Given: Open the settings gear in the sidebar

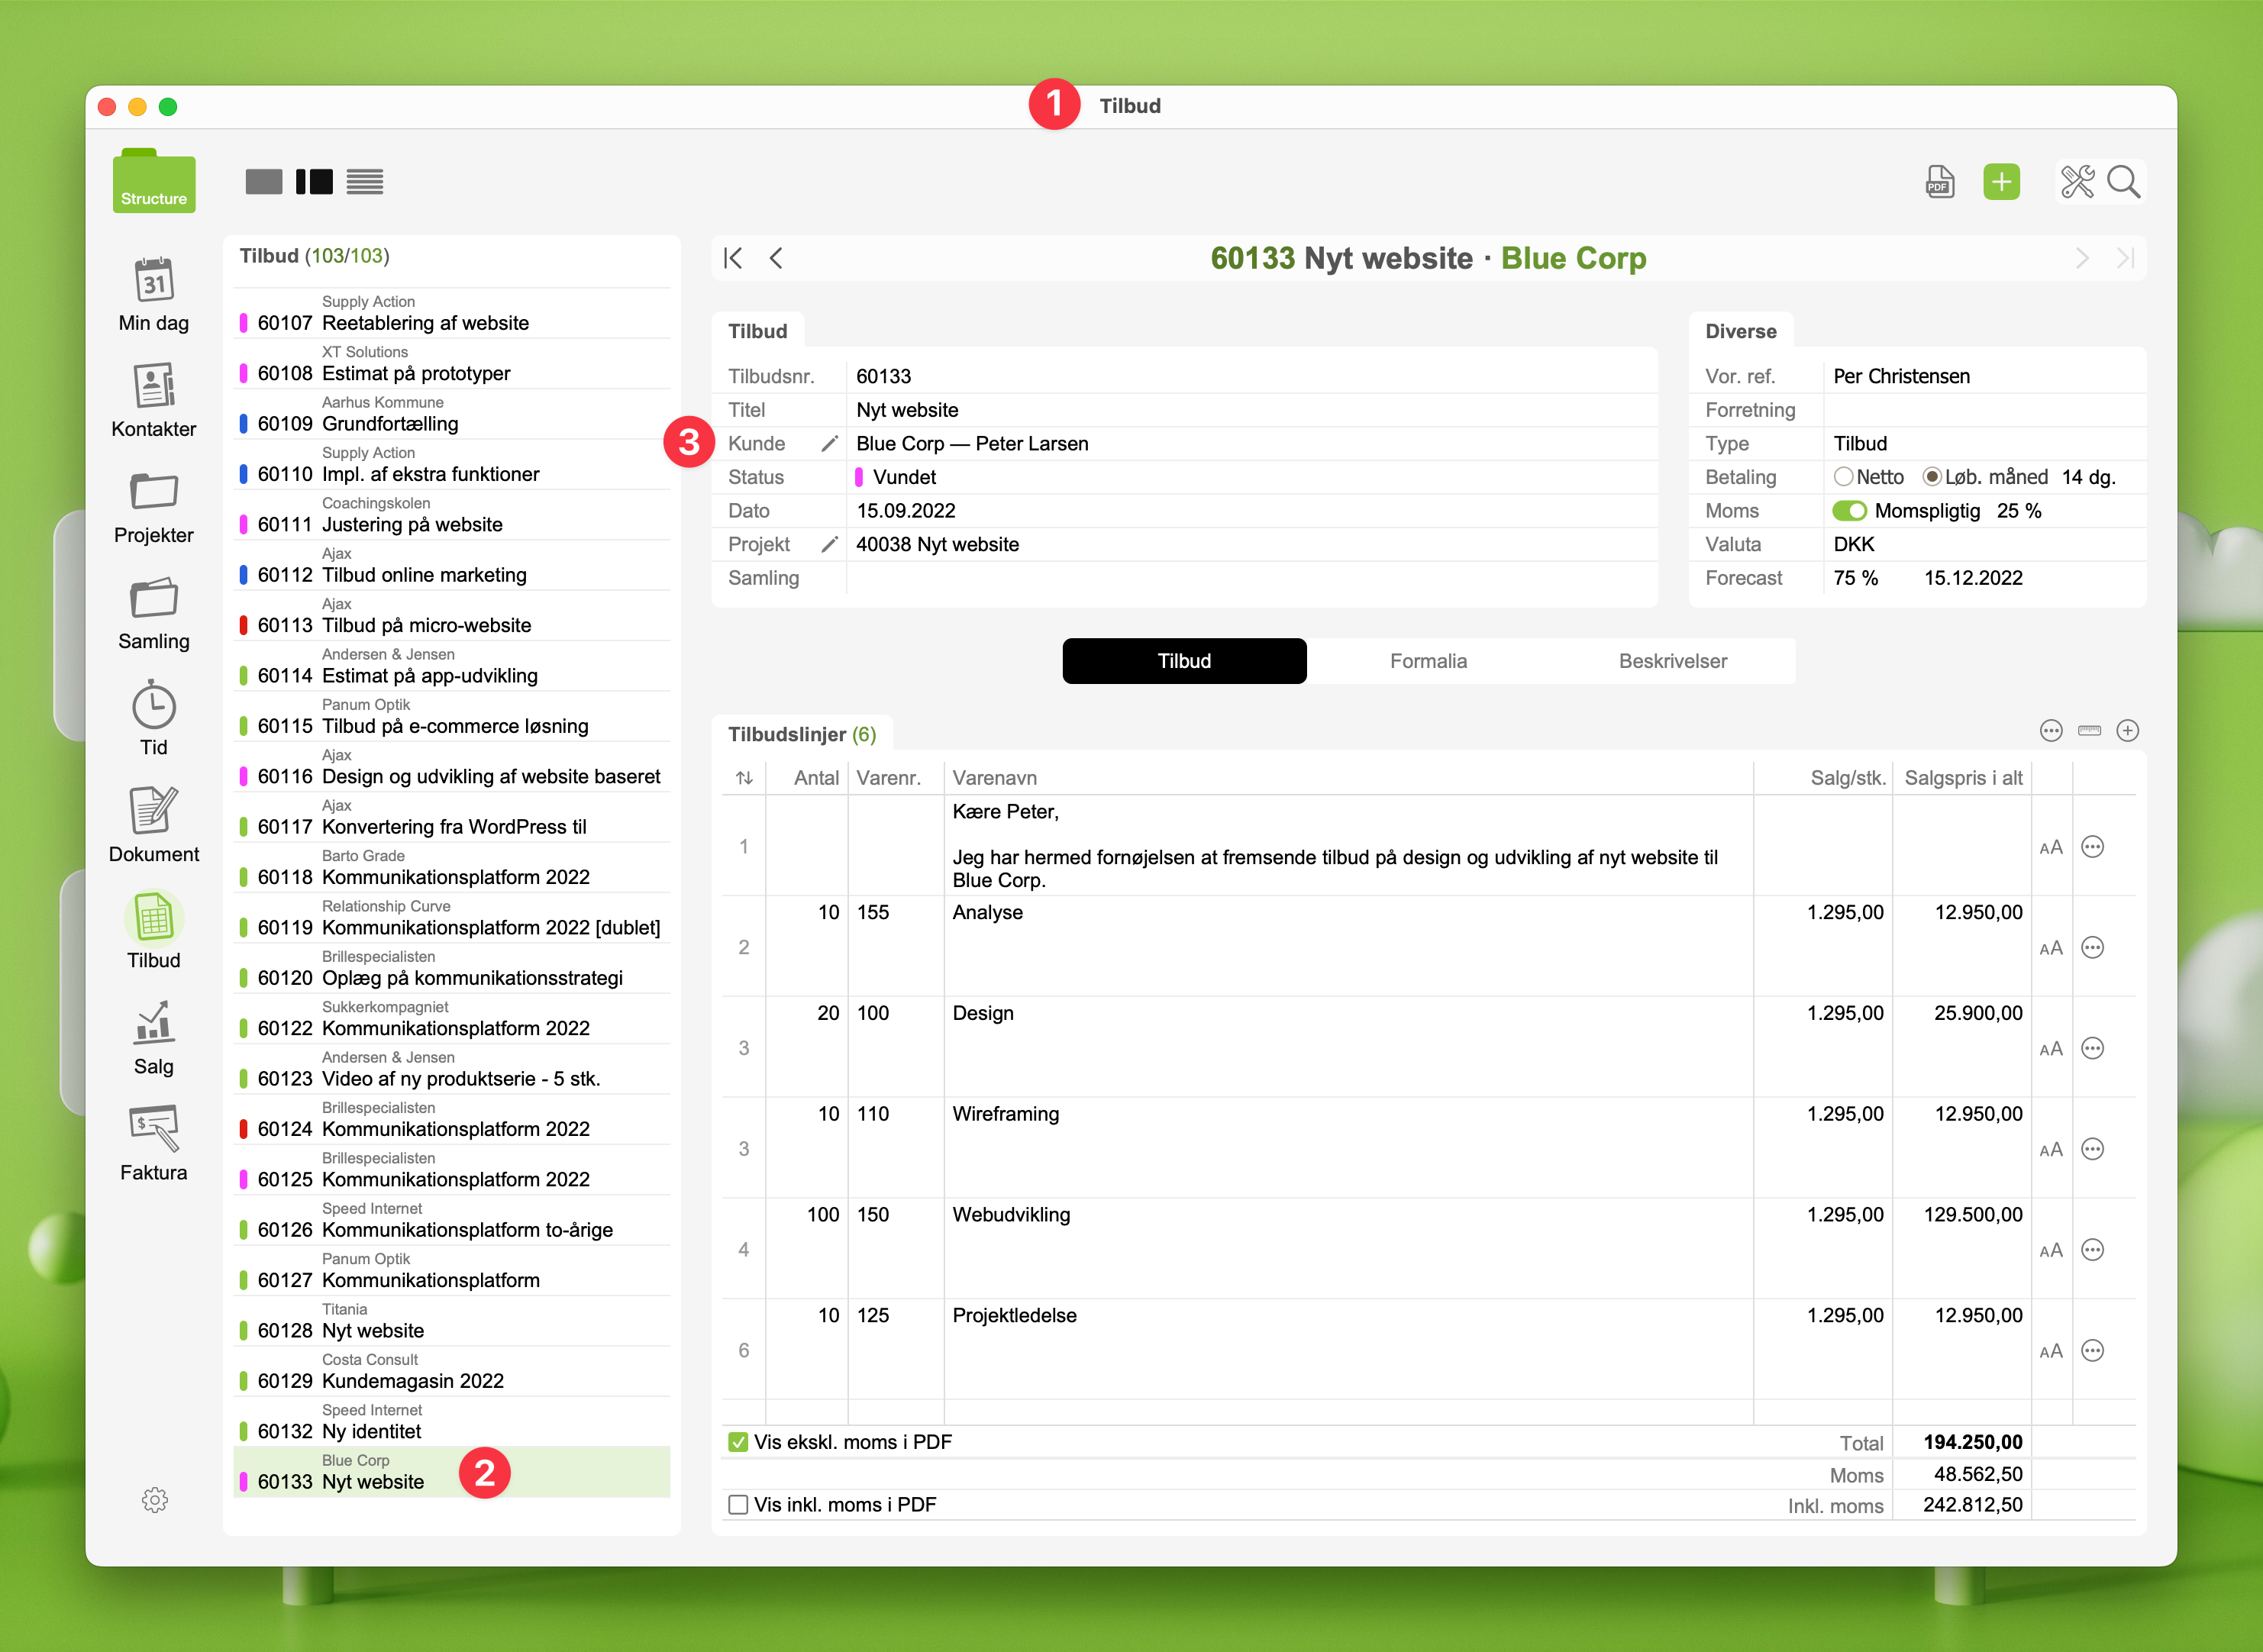Looking at the screenshot, I should 154,1500.
